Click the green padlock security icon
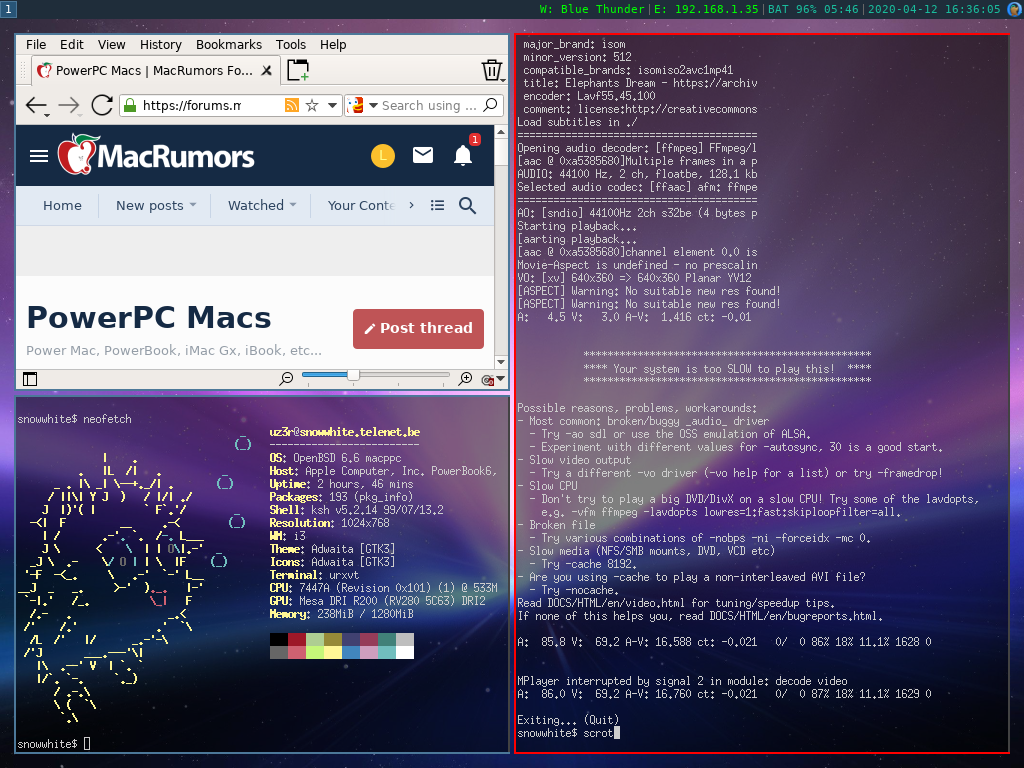 [x=130, y=105]
